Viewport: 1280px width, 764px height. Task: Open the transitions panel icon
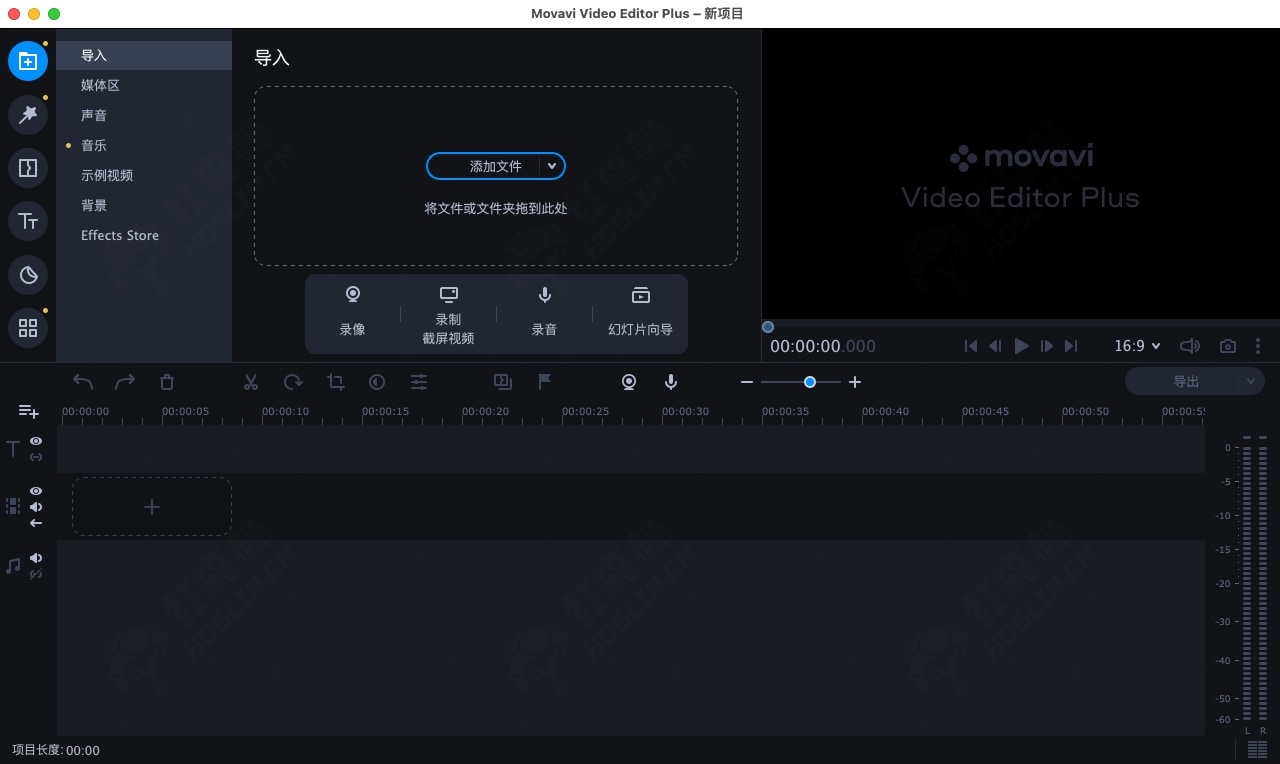(28, 168)
